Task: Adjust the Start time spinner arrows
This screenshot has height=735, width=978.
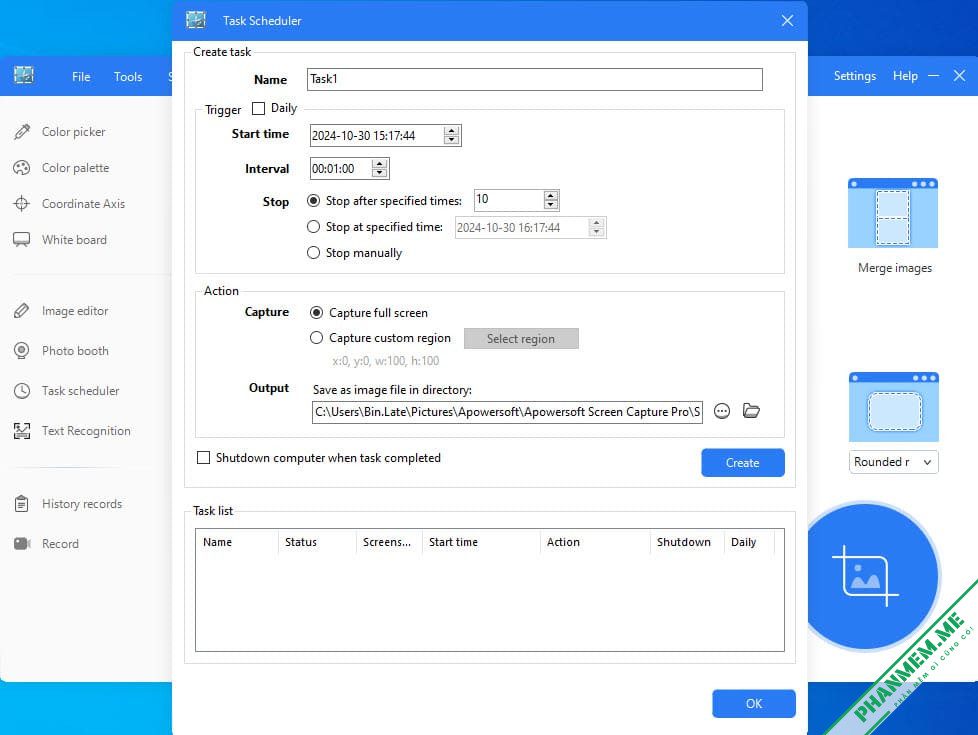Action: pyautogui.click(x=452, y=135)
